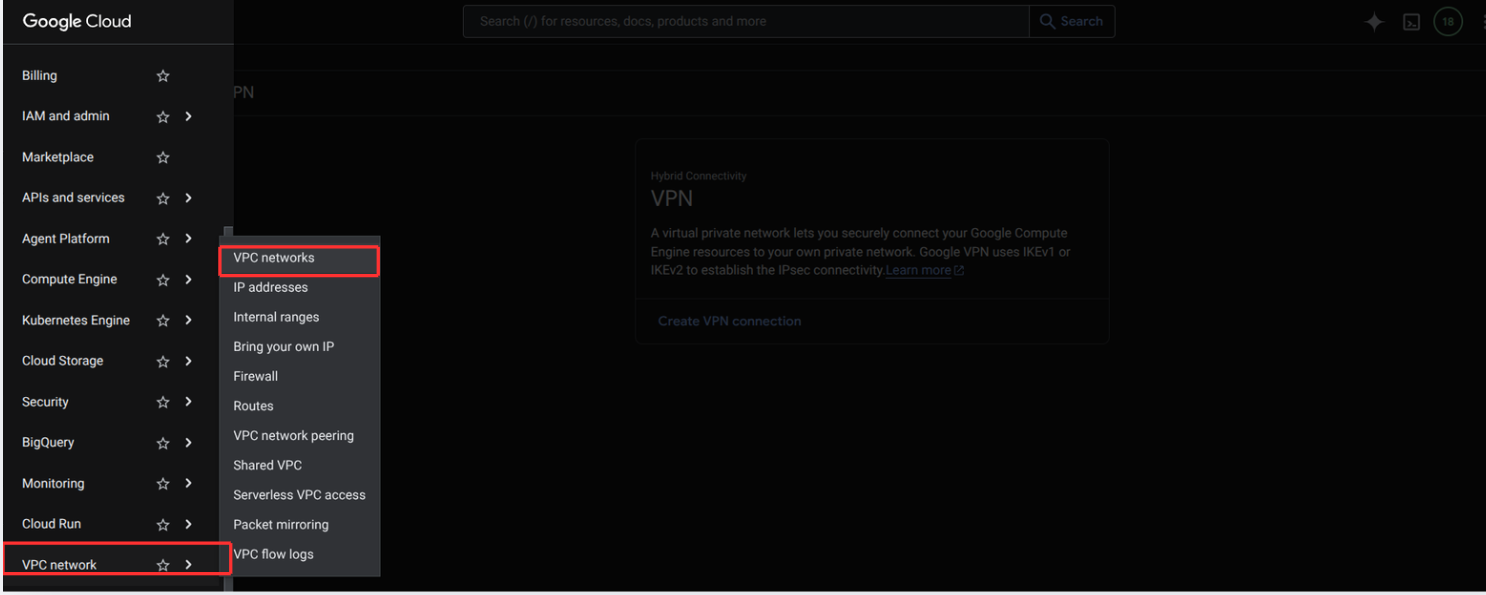Star the Marketplace entry

pos(163,158)
